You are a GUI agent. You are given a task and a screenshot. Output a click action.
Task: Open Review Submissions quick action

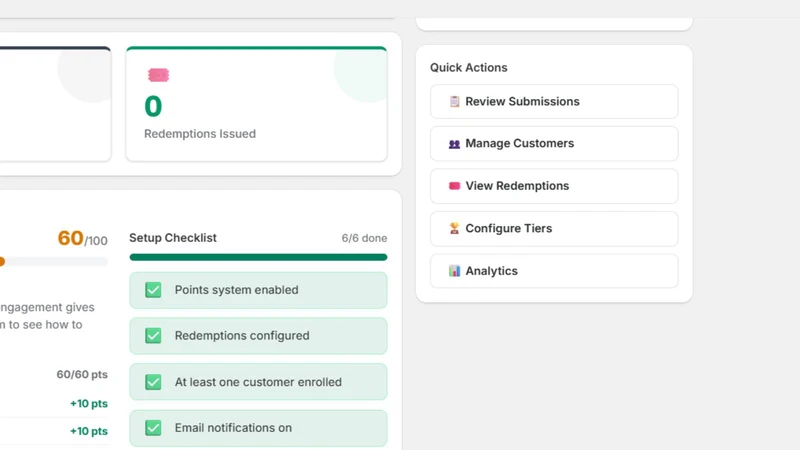[554, 102]
